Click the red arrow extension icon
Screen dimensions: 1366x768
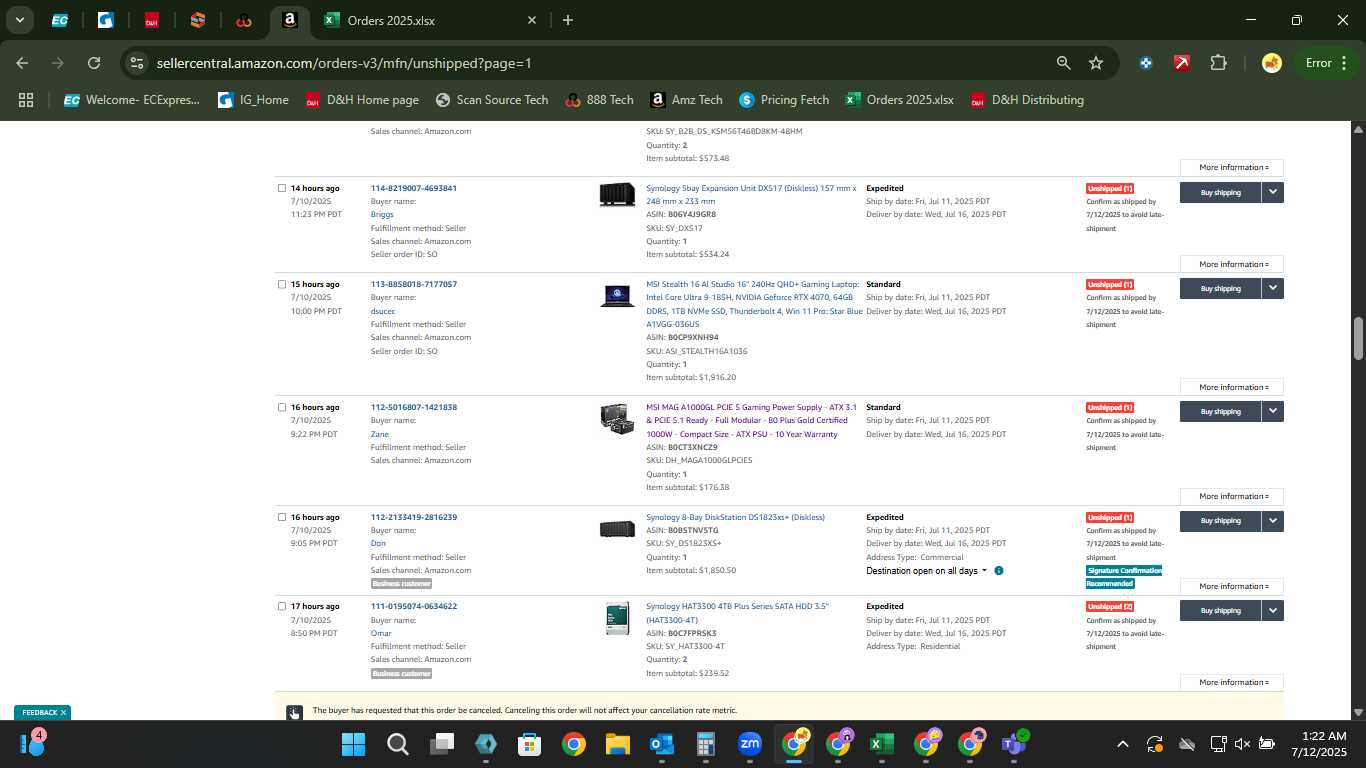[1182, 63]
